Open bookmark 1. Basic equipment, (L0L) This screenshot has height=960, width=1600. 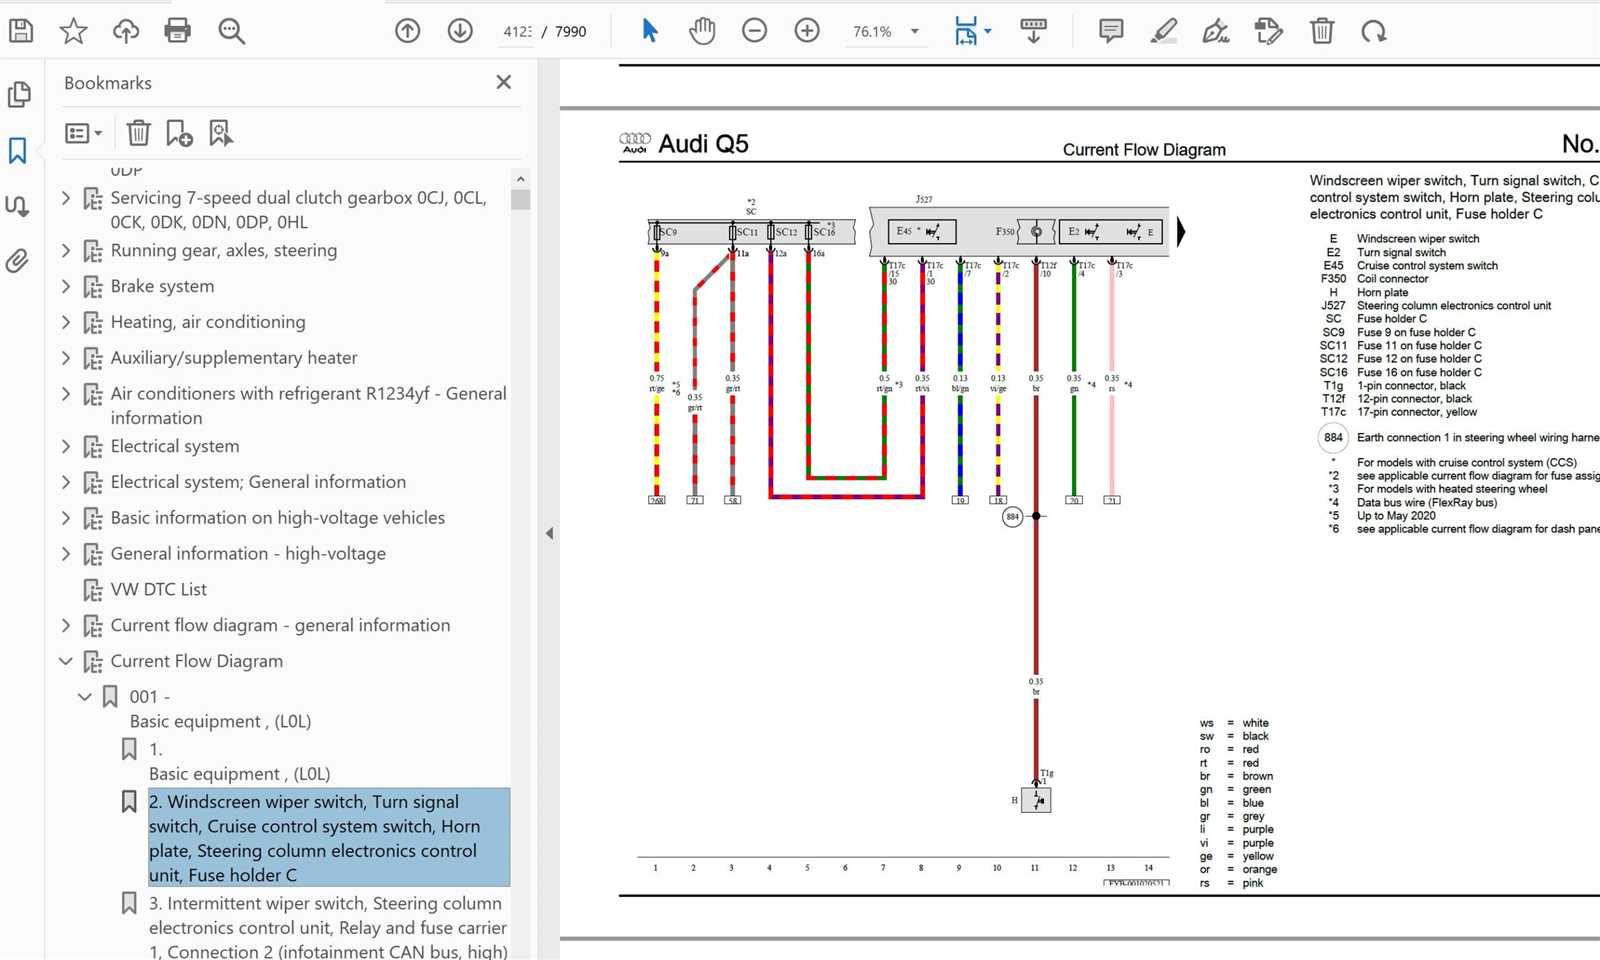point(239,762)
